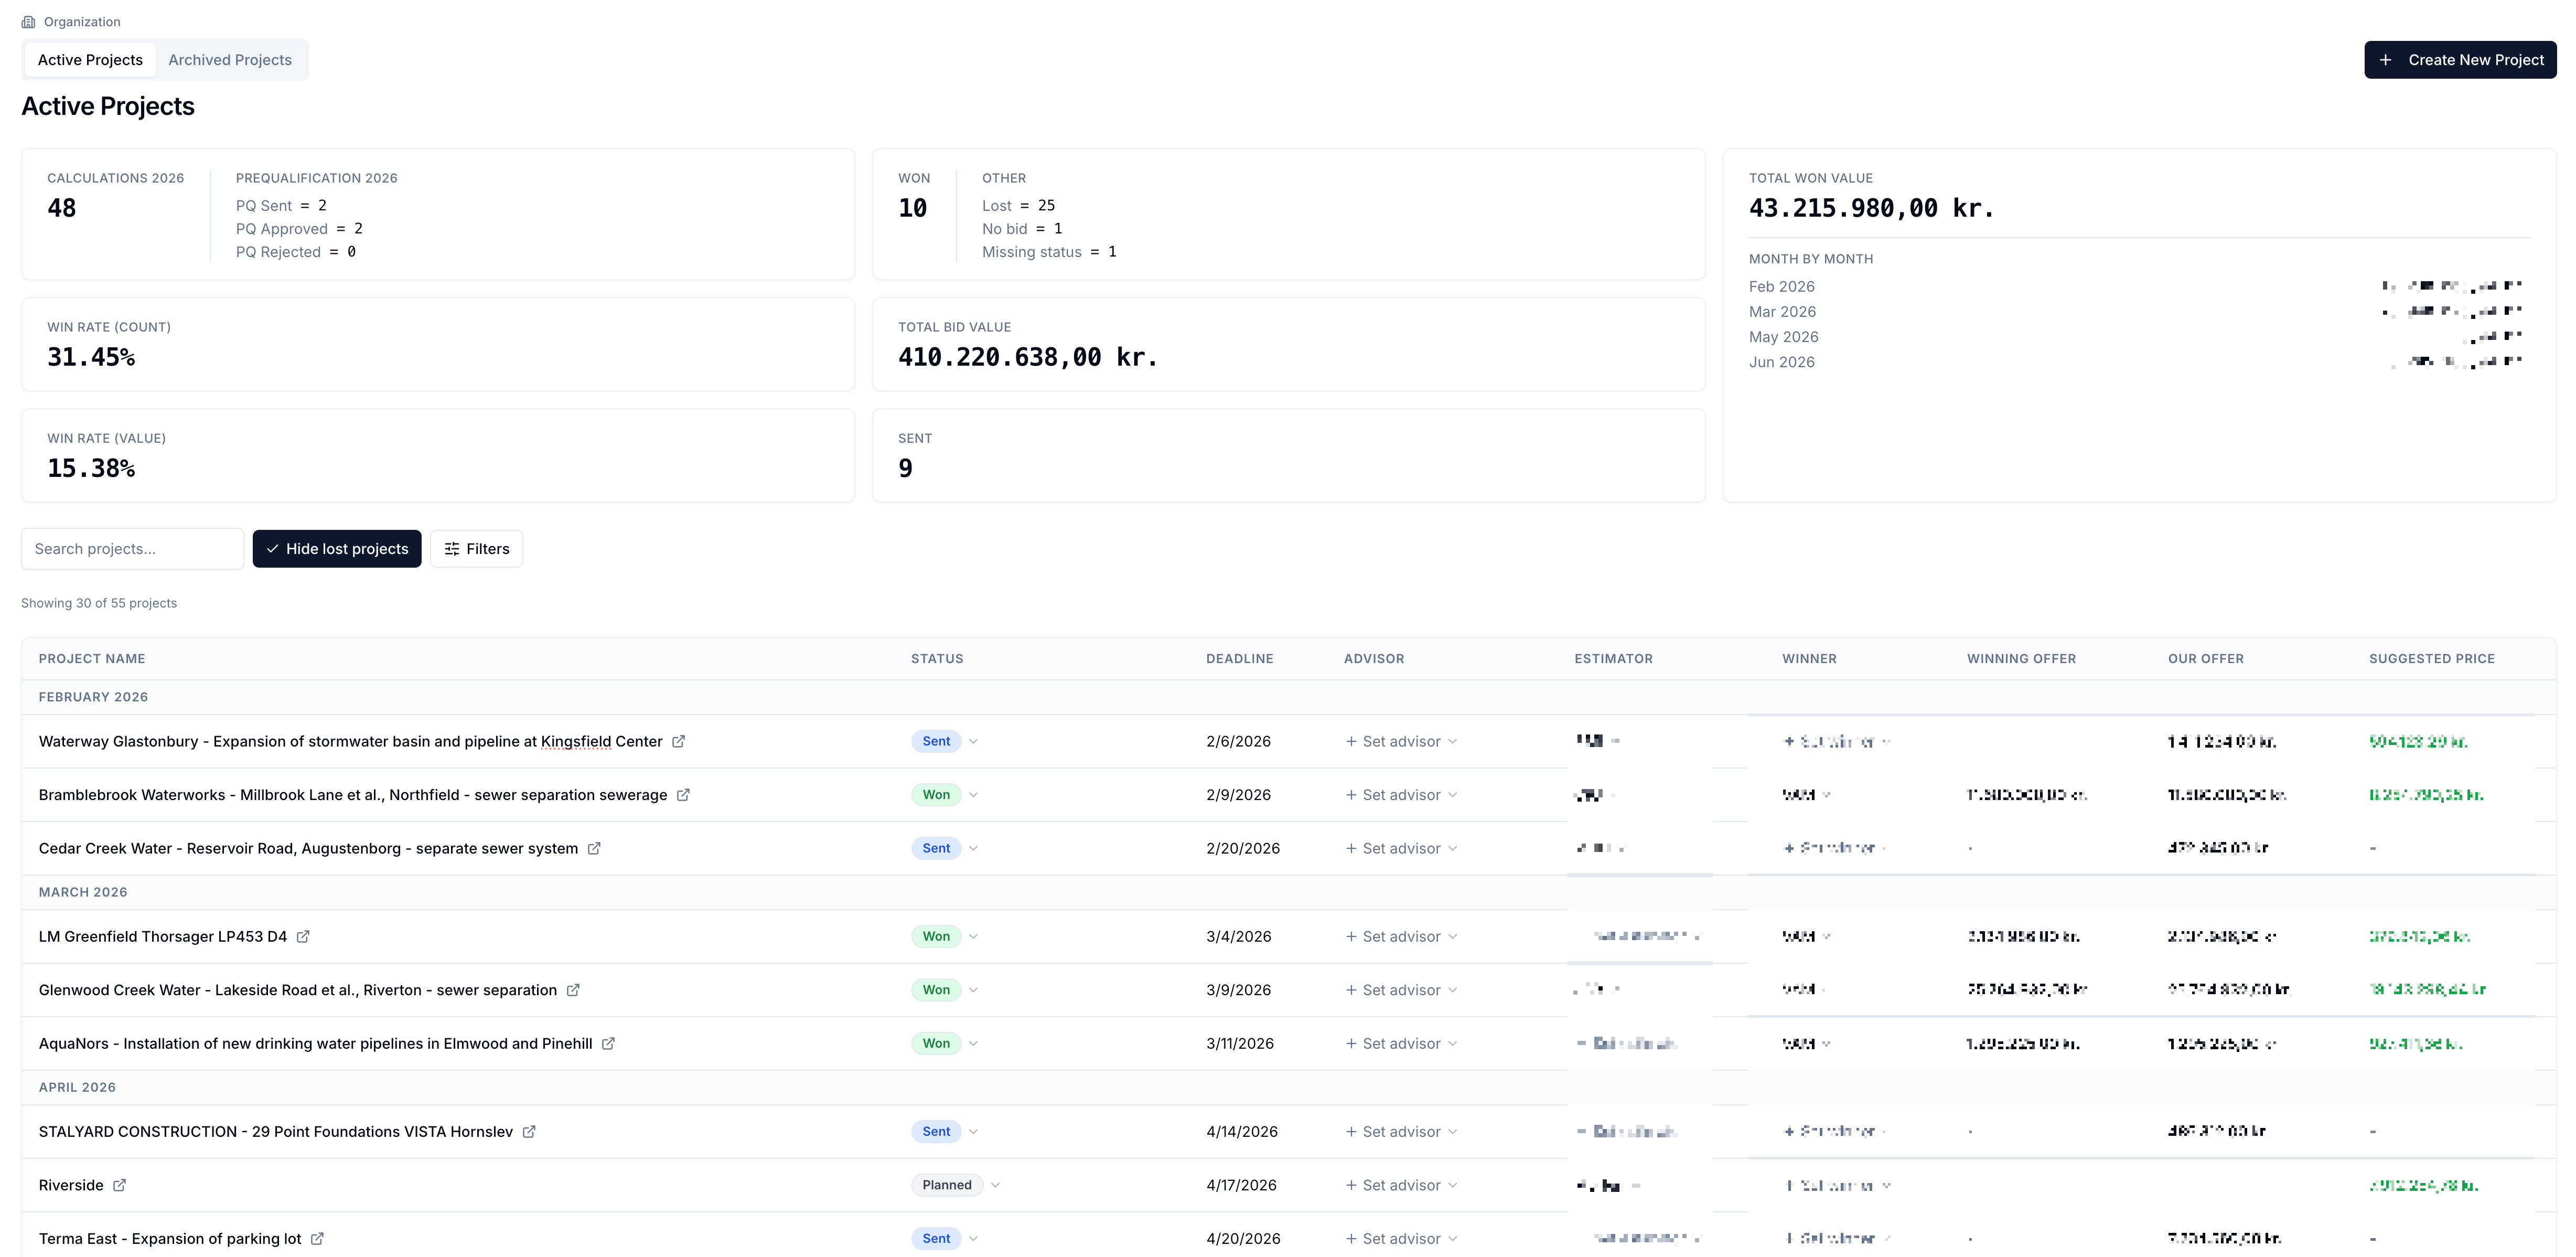This screenshot has width=2576, height=1257.
Task: Expand status dropdown for Waterway Glastonbury
Action: click(973, 741)
